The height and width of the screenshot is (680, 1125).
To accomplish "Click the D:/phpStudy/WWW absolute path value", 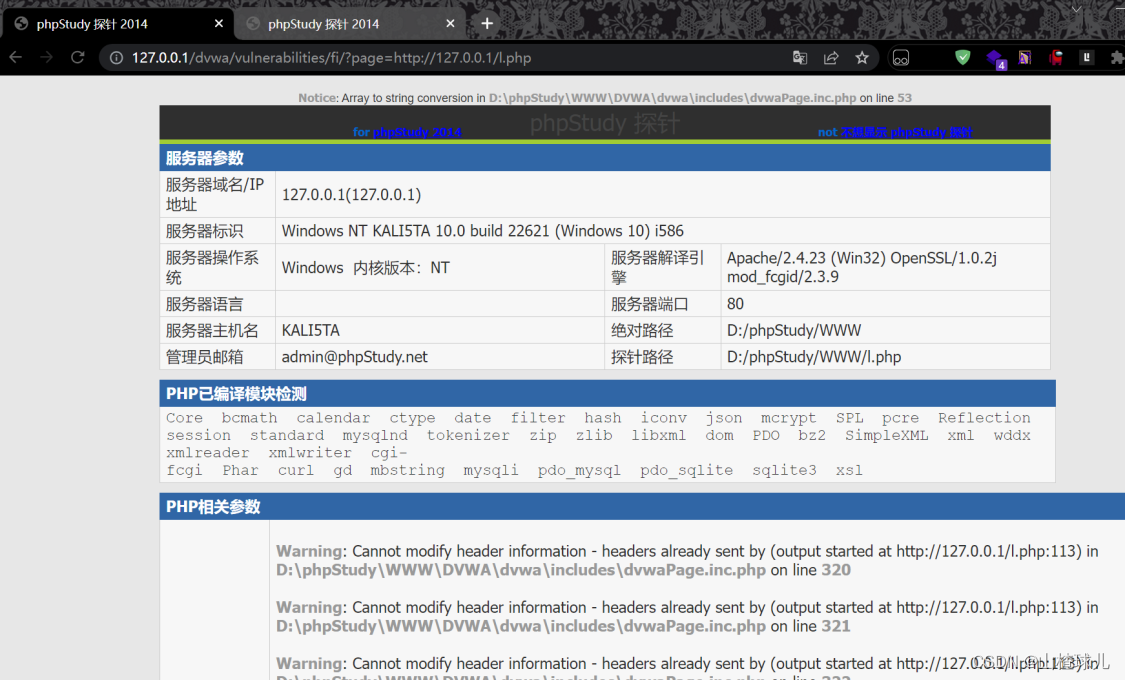I will click(794, 331).
